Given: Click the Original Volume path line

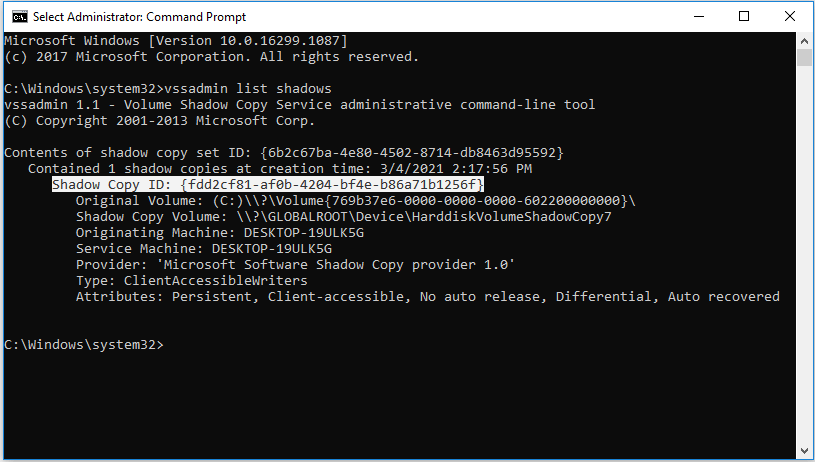Looking at the screenshot, I should [356, 201].
